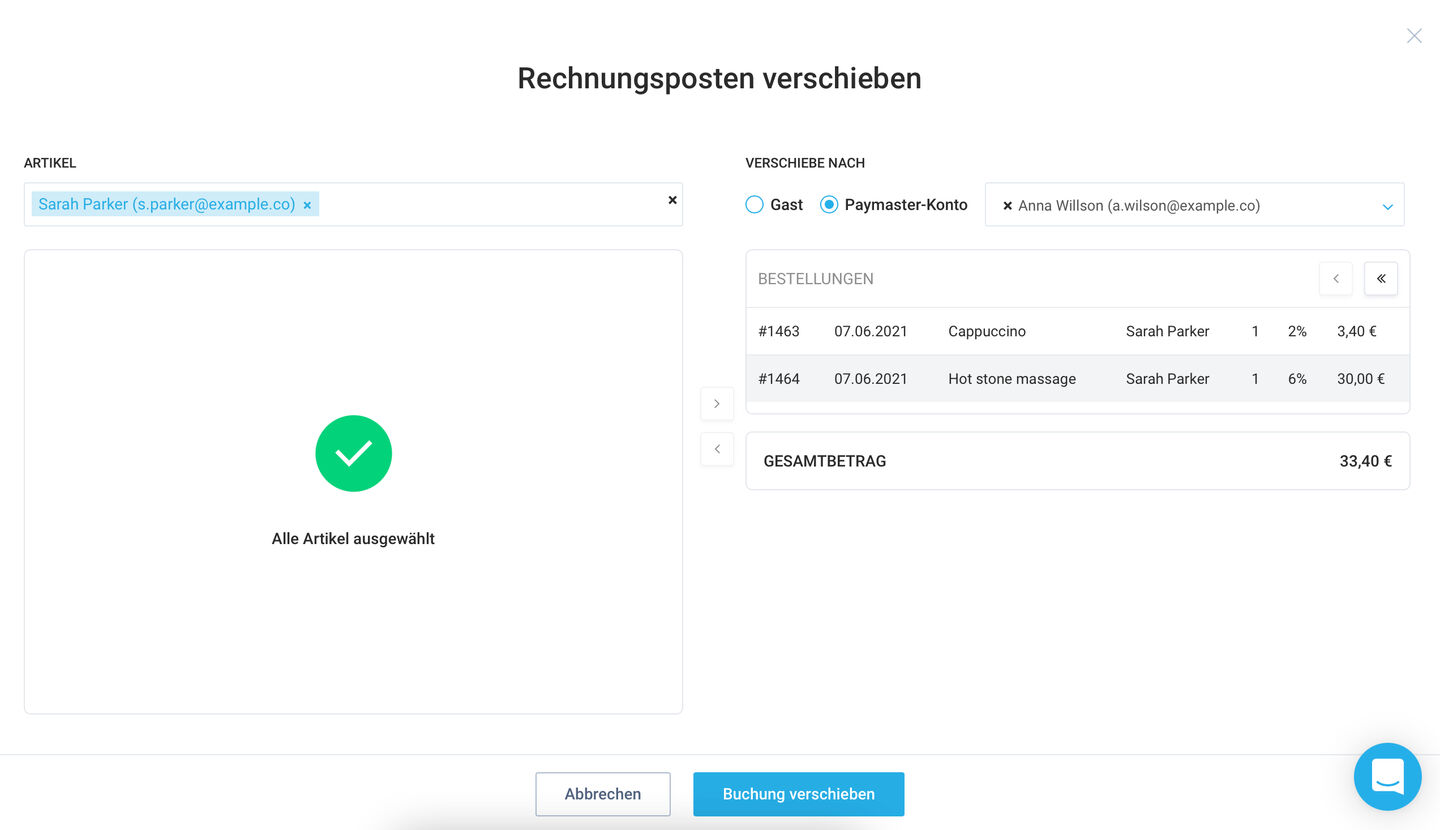Click the left arrow between panels

point(717,449)
